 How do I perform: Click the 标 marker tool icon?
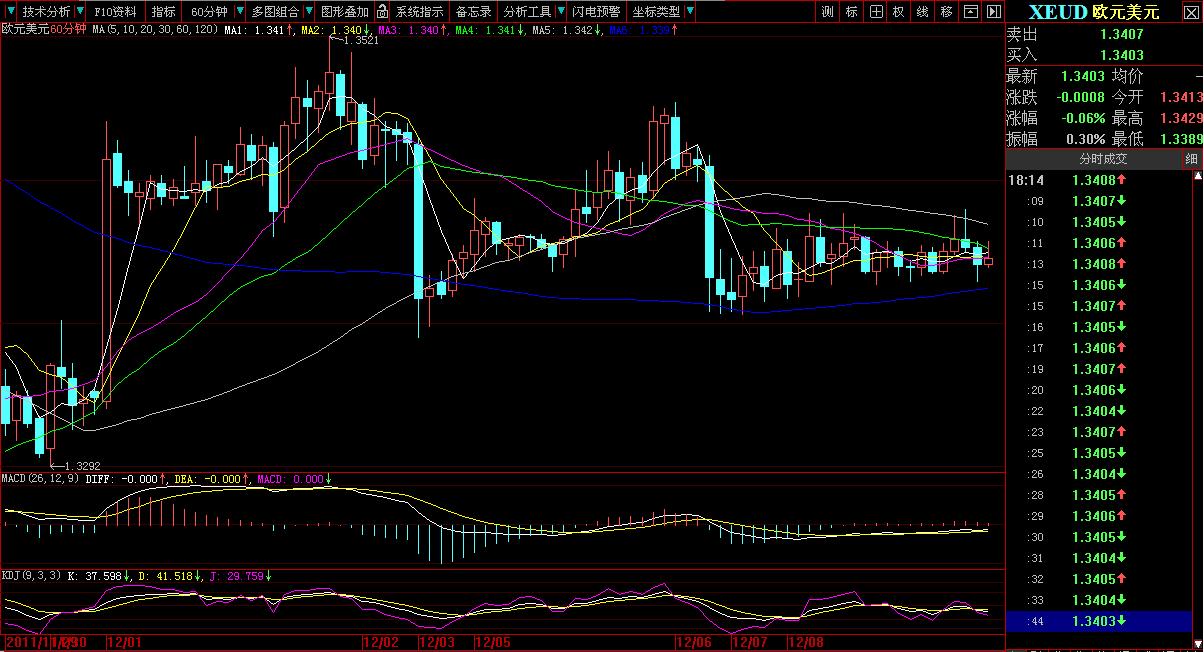point(852,12)
